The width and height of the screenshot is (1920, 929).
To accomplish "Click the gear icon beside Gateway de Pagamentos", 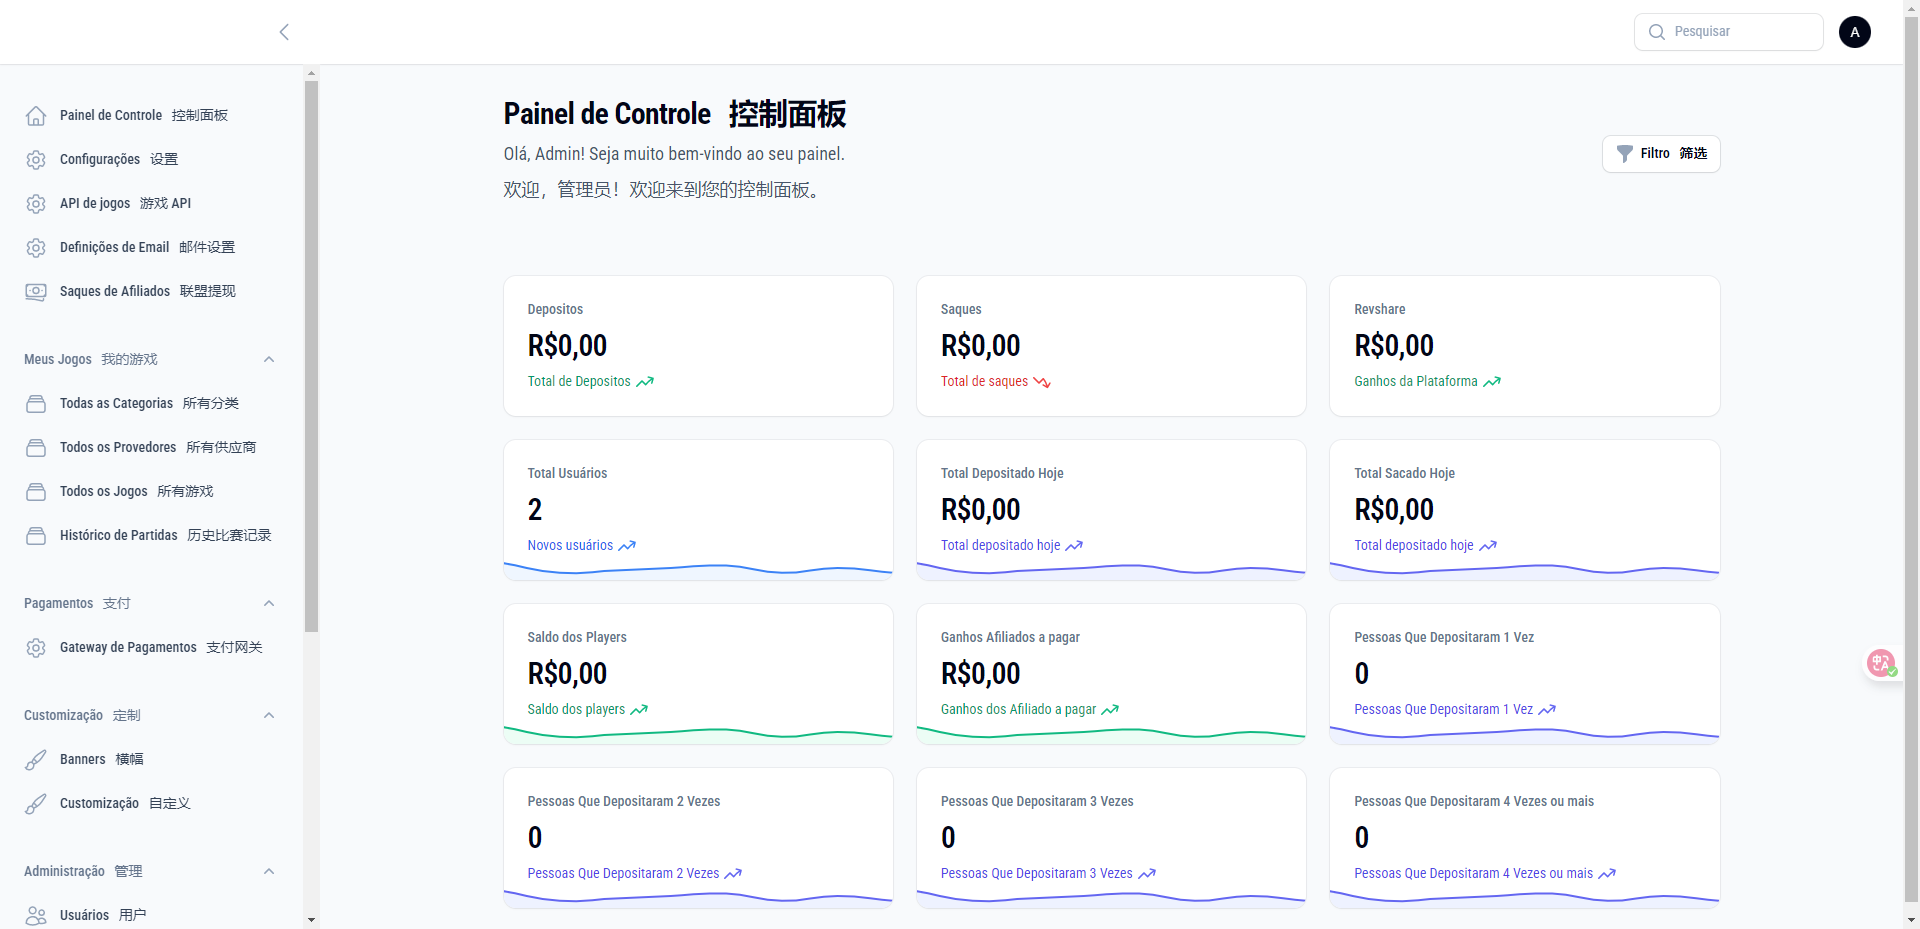I will 36,648.
